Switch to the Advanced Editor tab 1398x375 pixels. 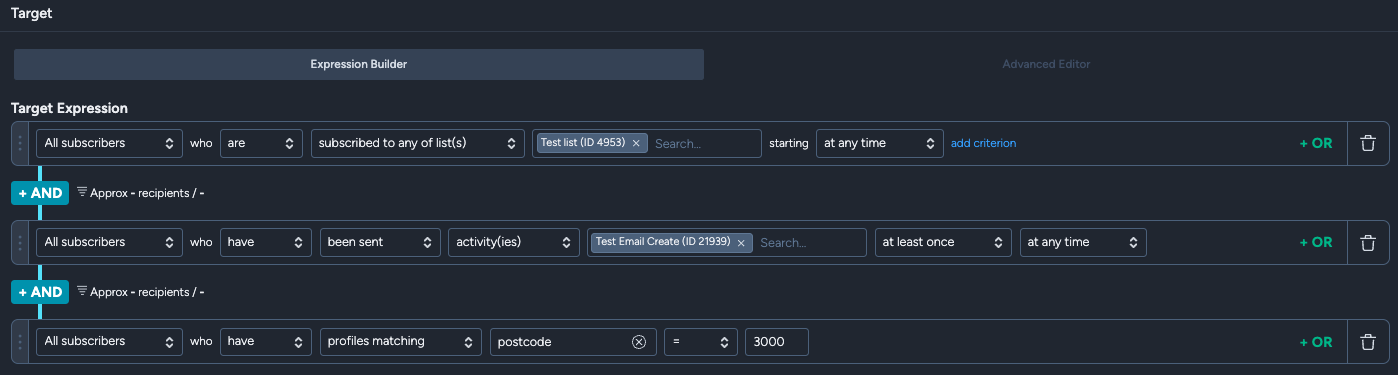(x=1046, y=64)
